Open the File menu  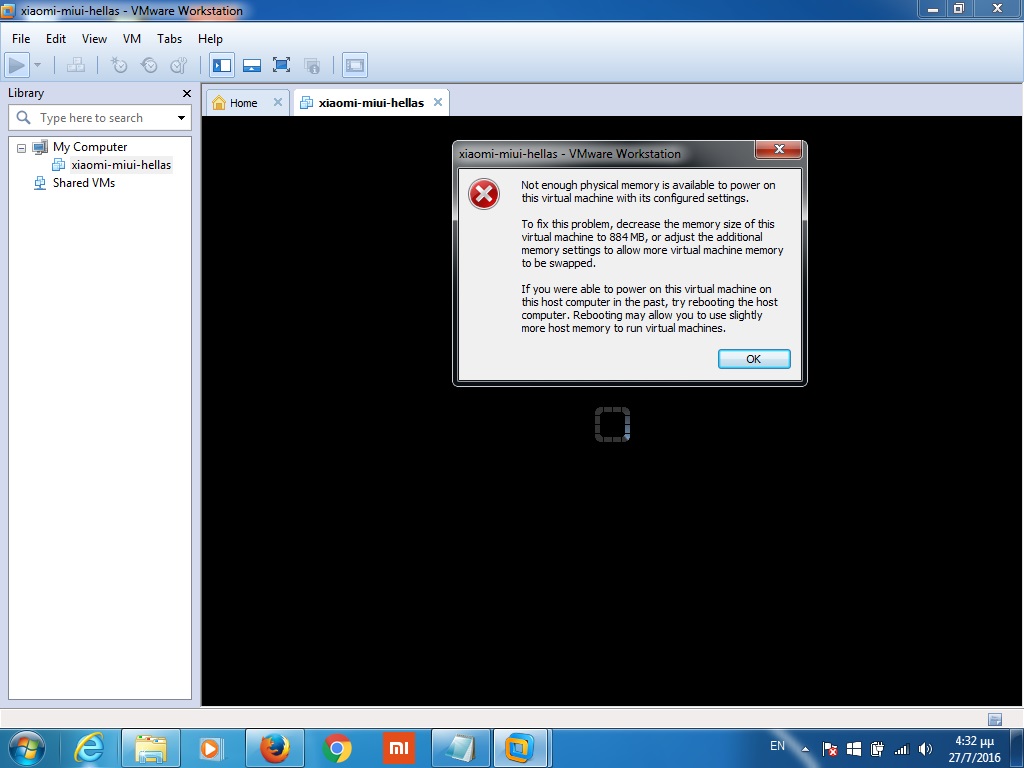pyautogui.click(x=21, y=39)
